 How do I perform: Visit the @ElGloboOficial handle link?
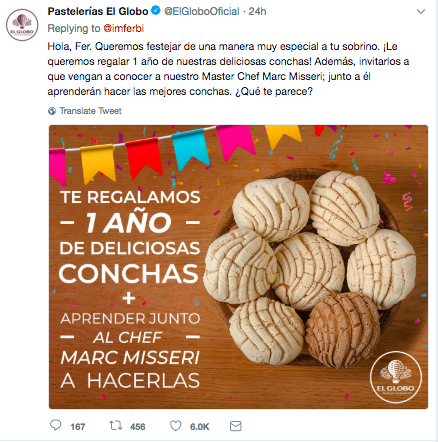coord(202,11)
